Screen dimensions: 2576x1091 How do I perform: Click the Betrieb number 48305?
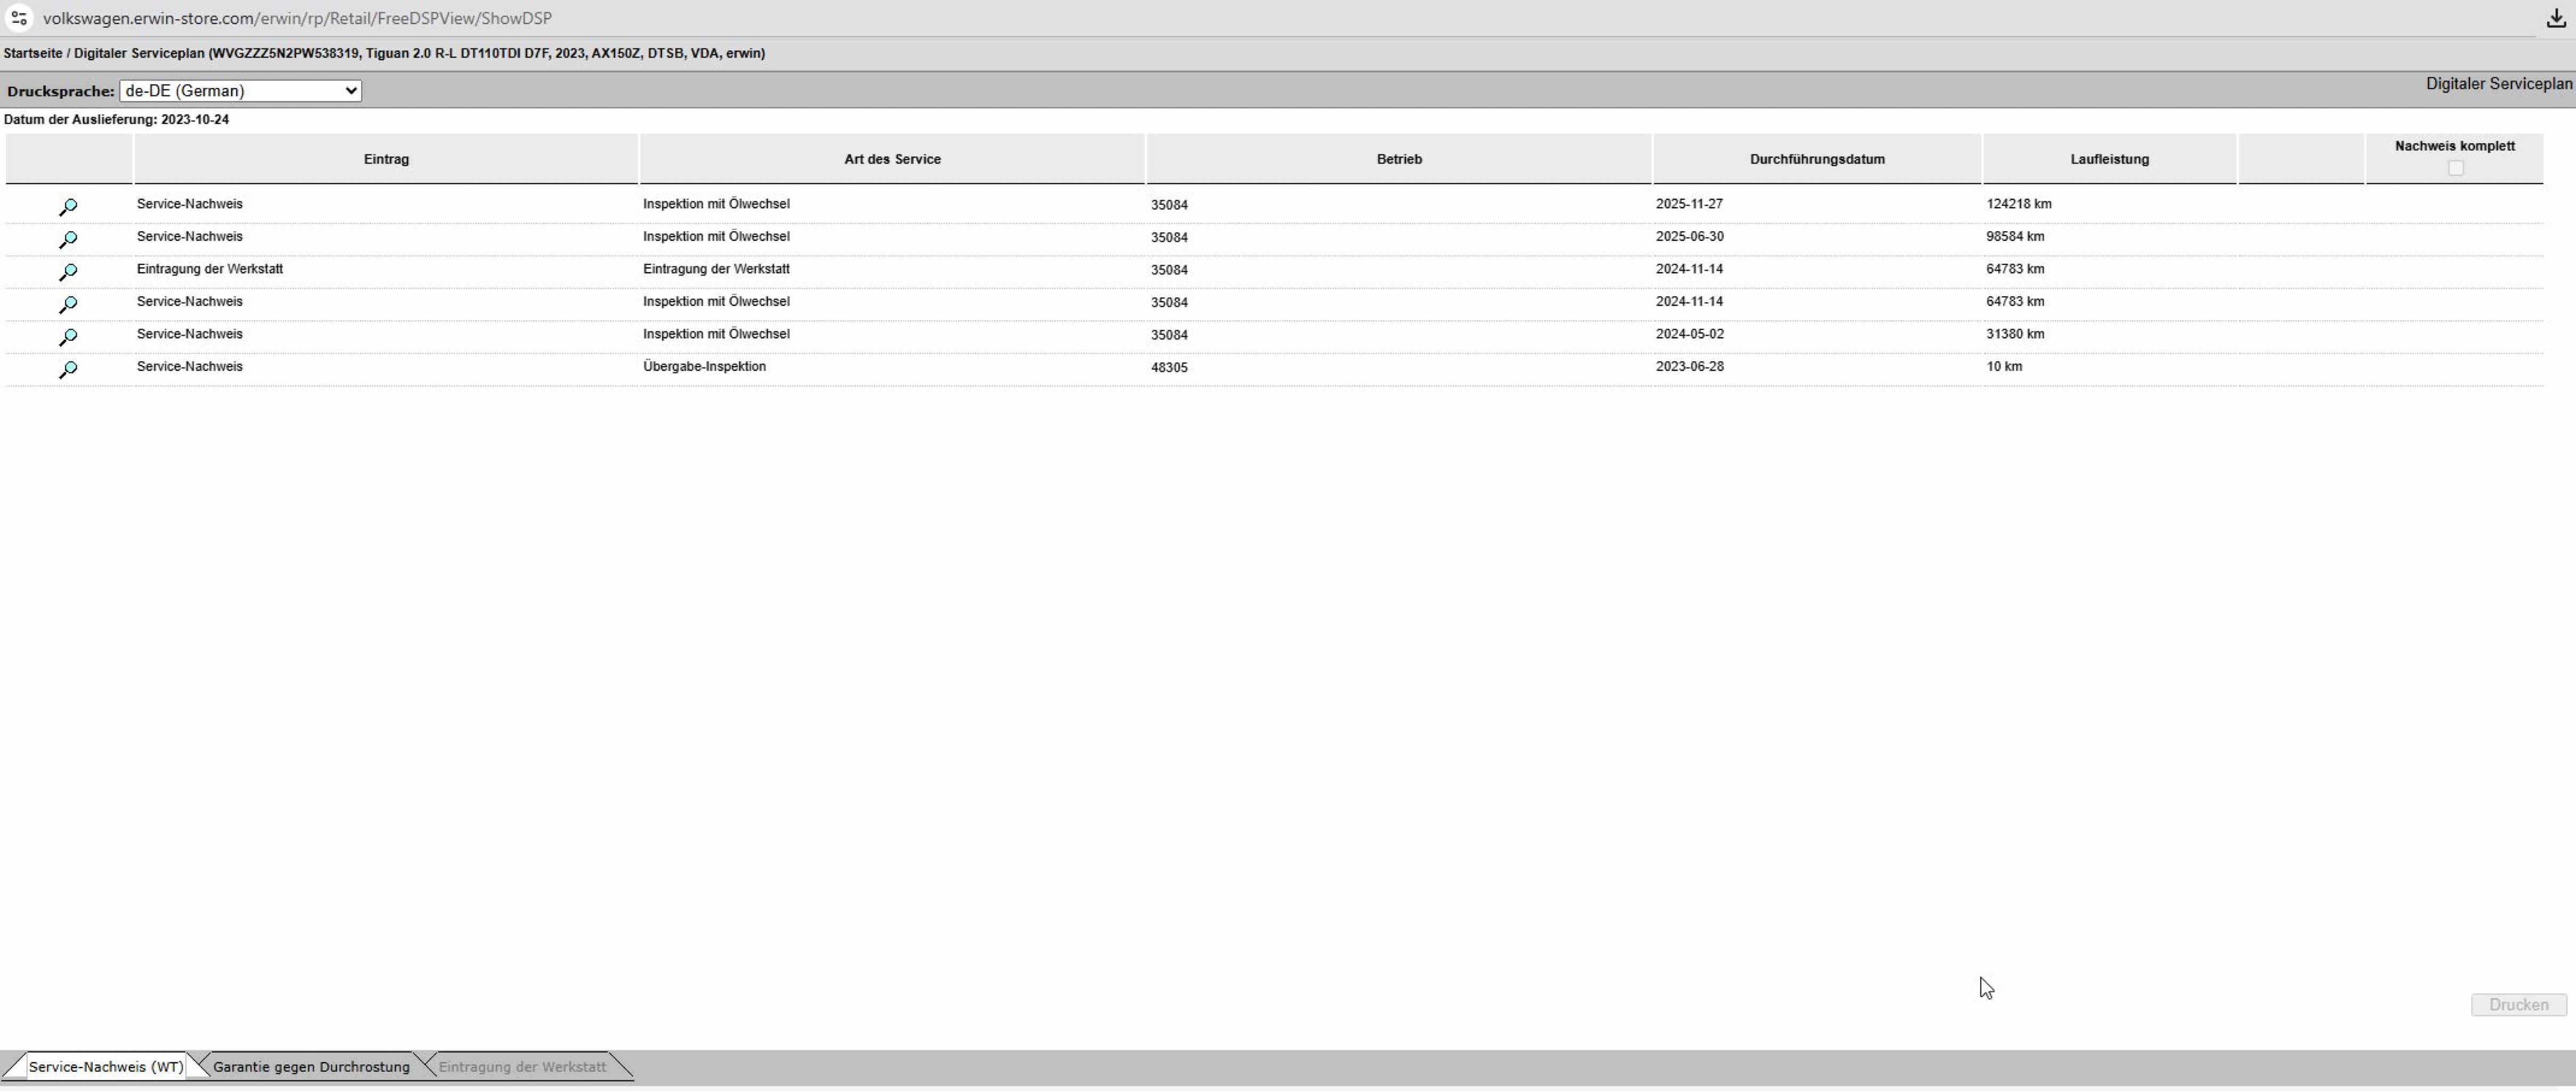1169,368
